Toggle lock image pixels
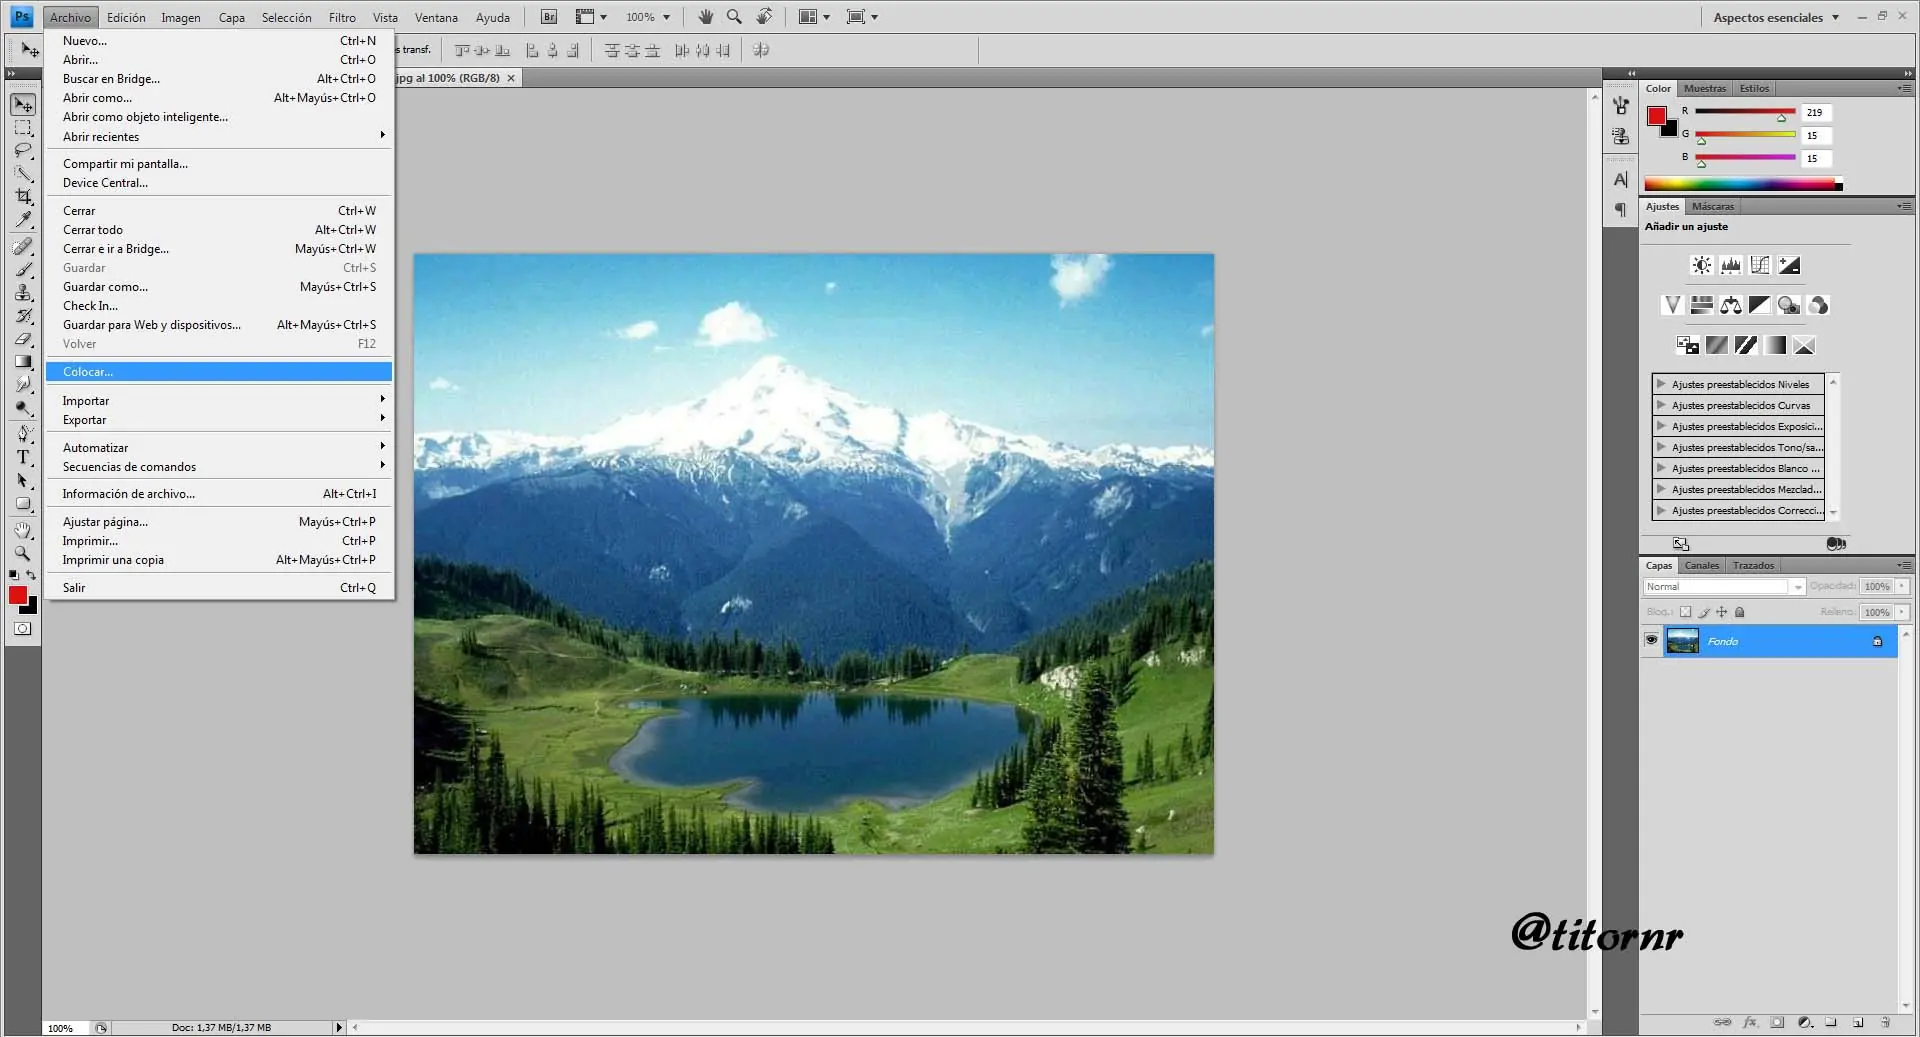Screen dimensions: 1920x1037 1704,612
